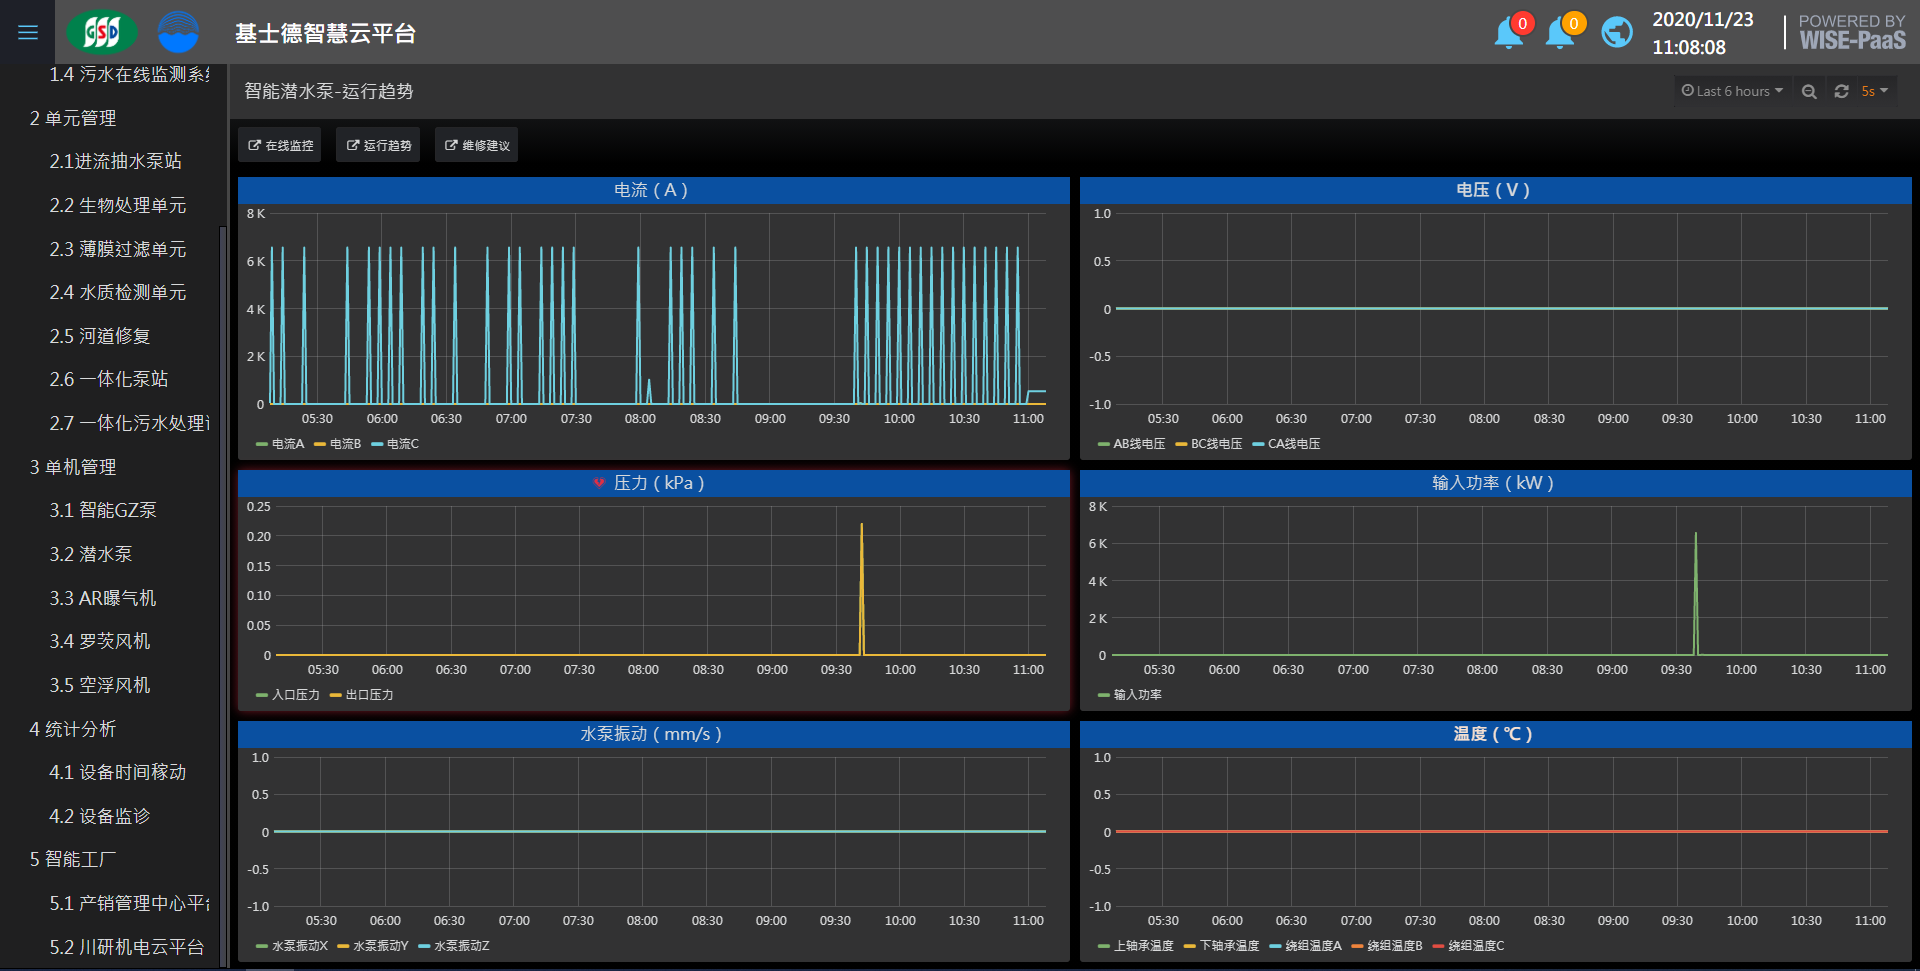Open the 压力 ( kPa ) panel title menu

click(x=658, y=483)
